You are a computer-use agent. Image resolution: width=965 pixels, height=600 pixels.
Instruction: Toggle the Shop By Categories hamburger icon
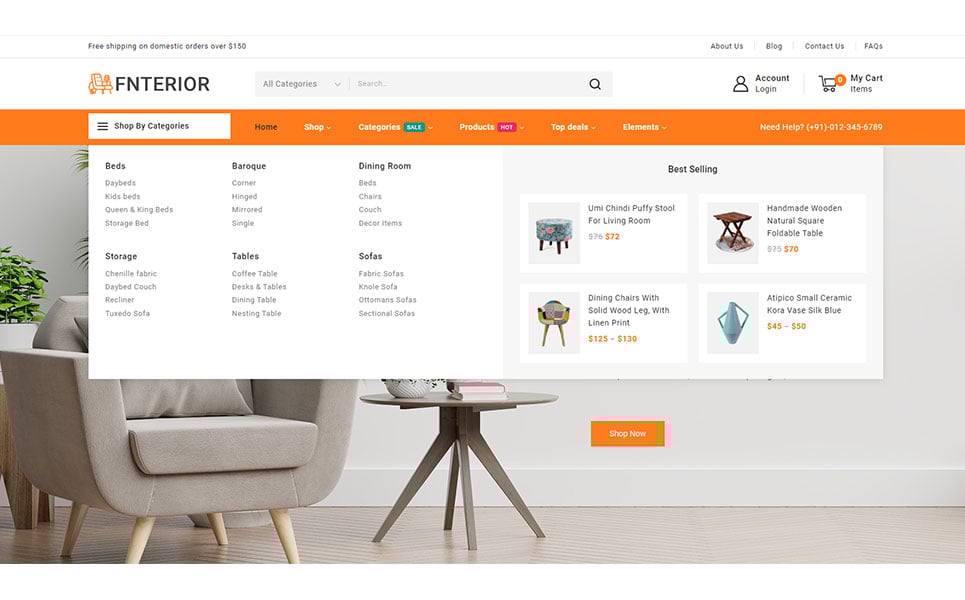coord(103,126)
